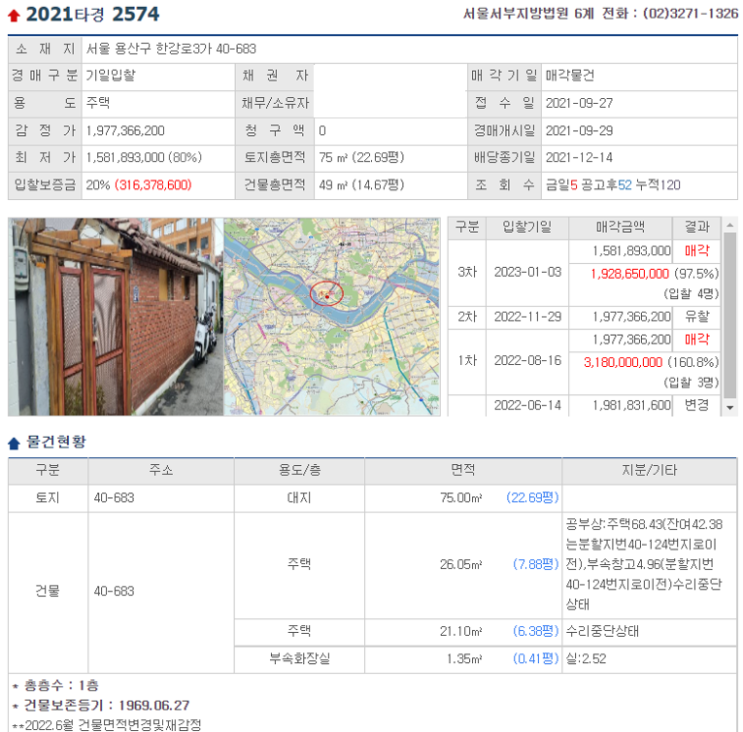Click the note 실:2.52

(586, 659)
